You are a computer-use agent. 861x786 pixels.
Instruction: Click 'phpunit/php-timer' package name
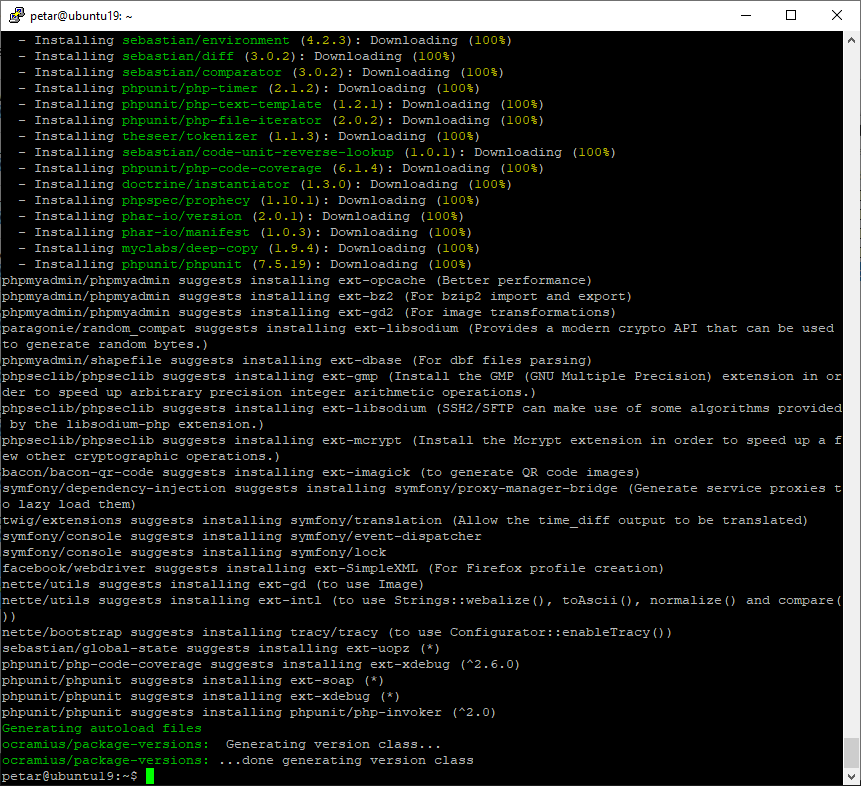pos(189,88)
